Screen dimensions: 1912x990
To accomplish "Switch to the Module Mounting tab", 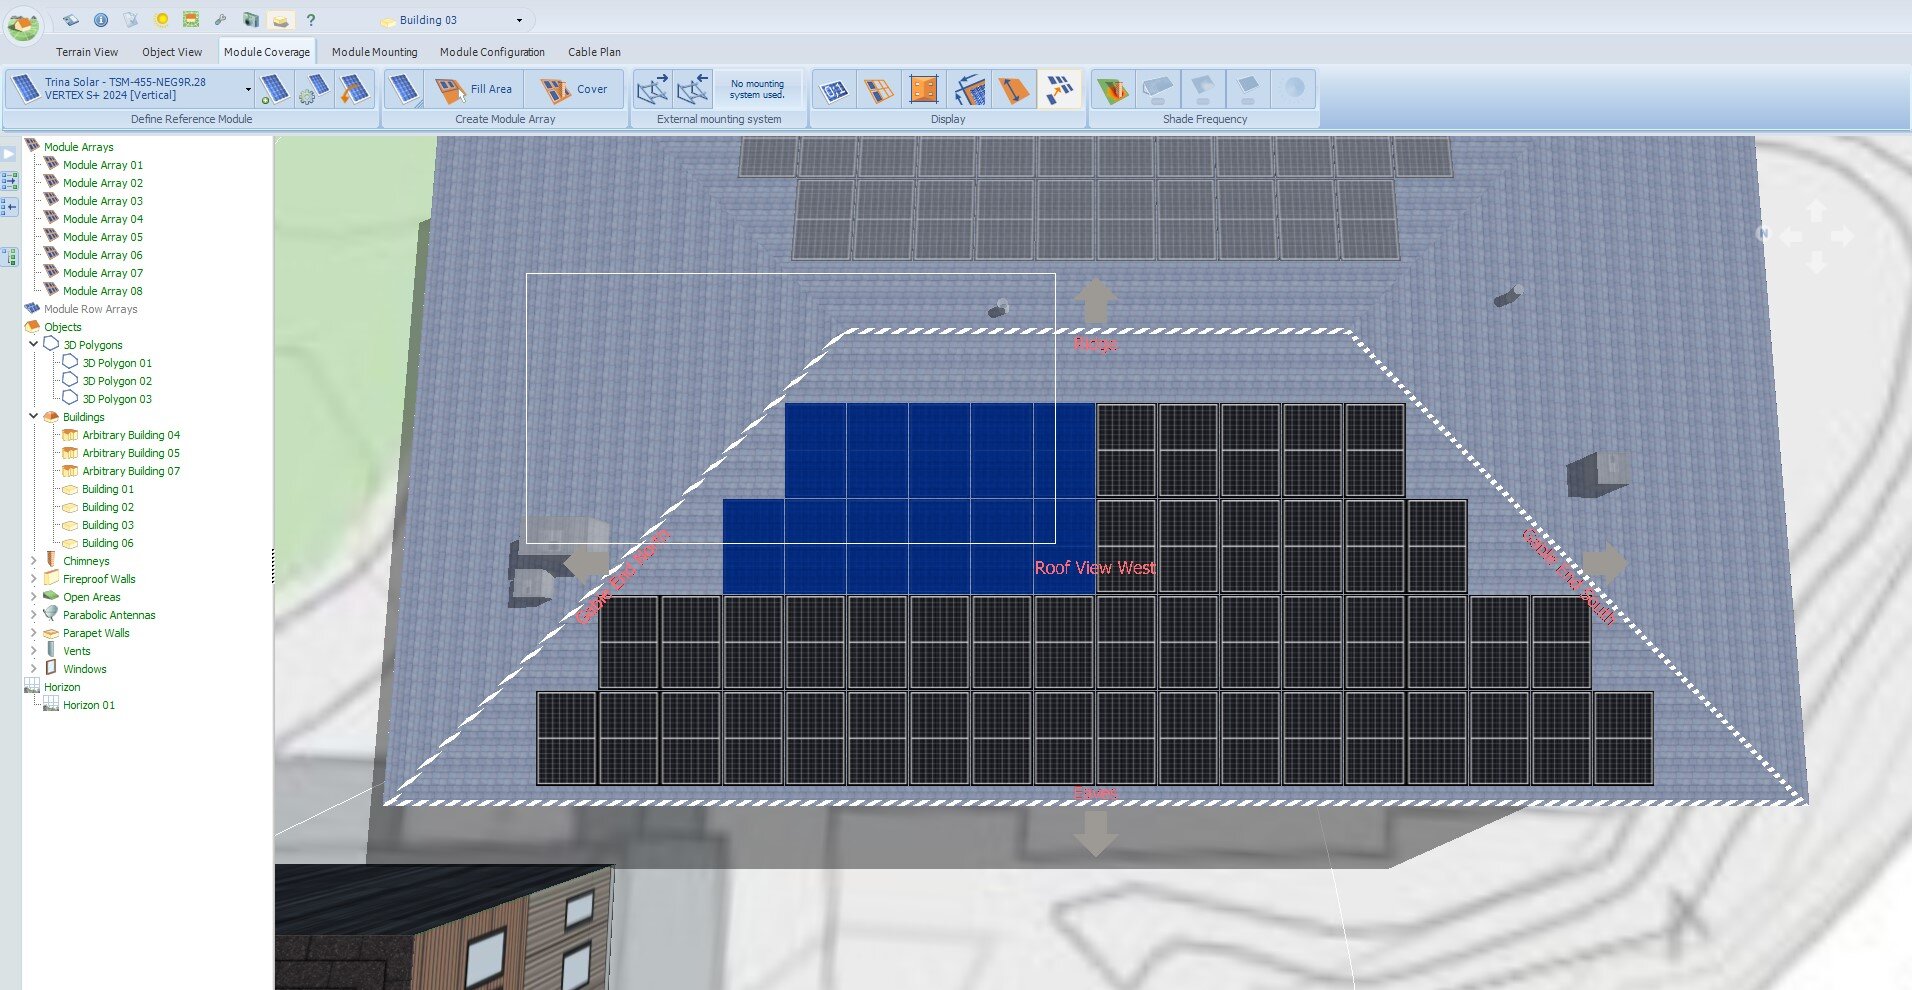I will pyautogui.click(x=374, y=52).
